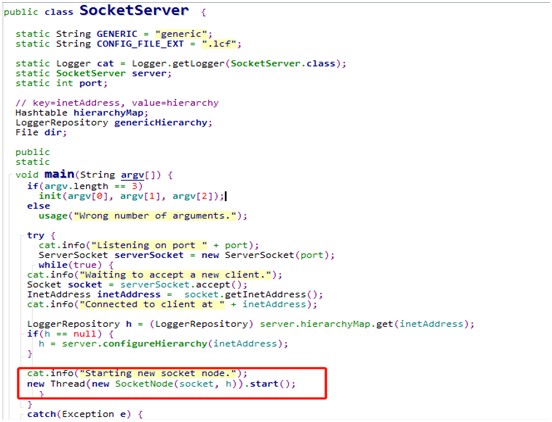Click the comment 'key=inetAddress, value=hierarchy'

coord(126,103)
